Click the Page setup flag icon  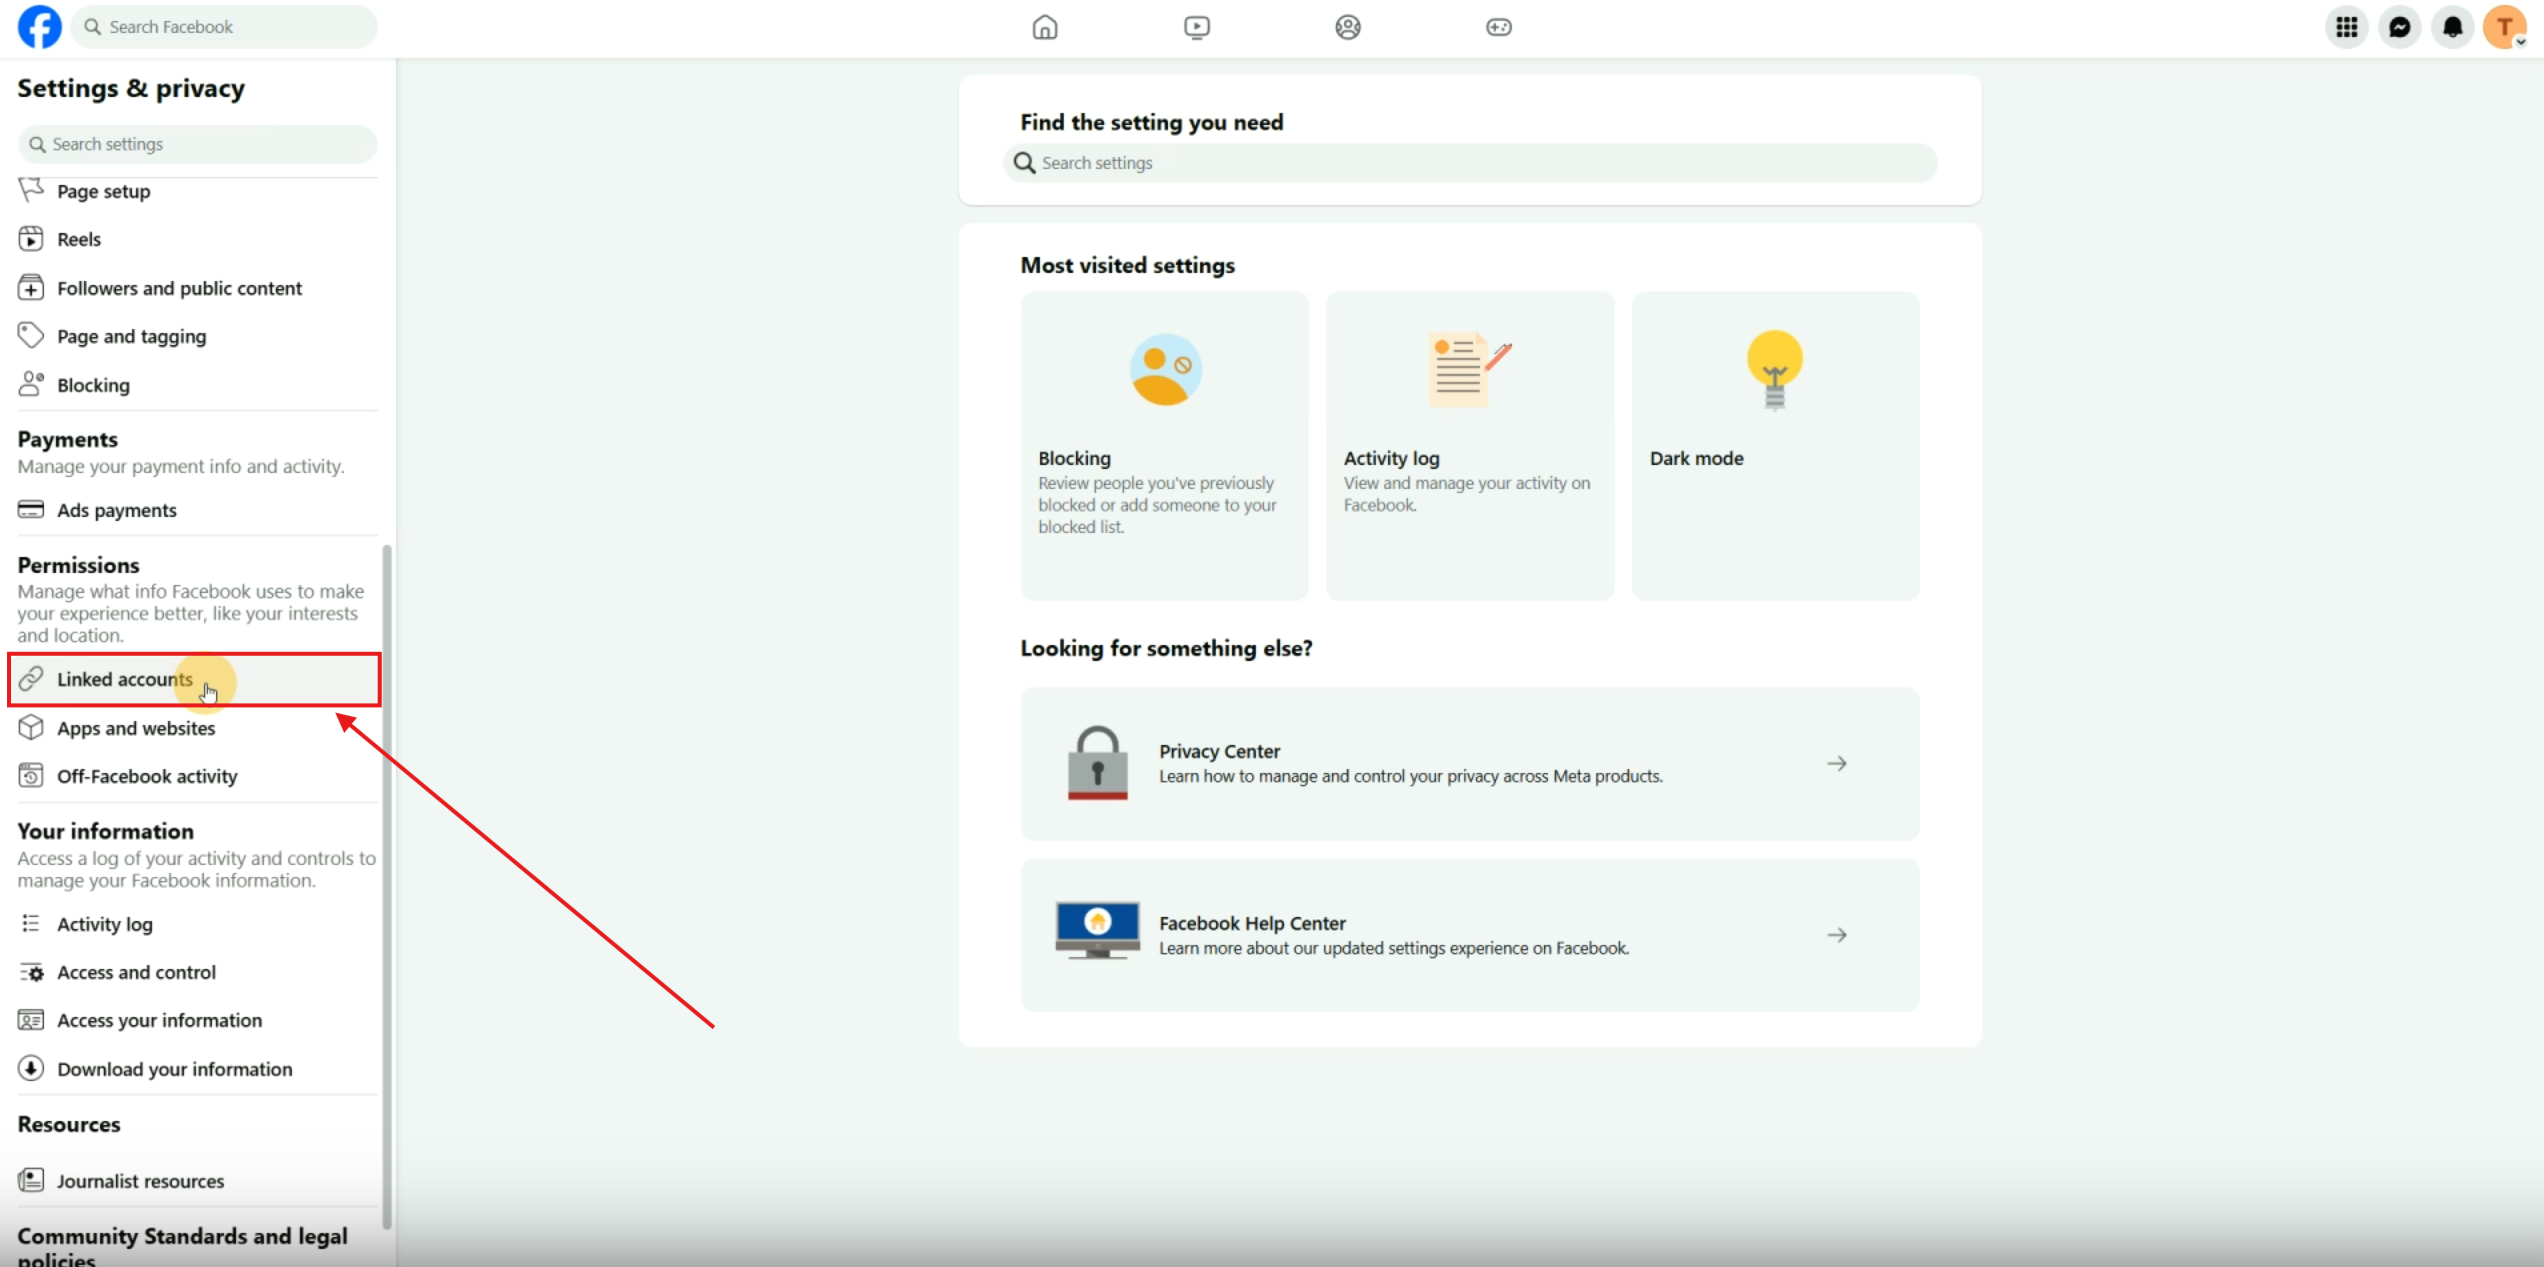tap(31, 189)
